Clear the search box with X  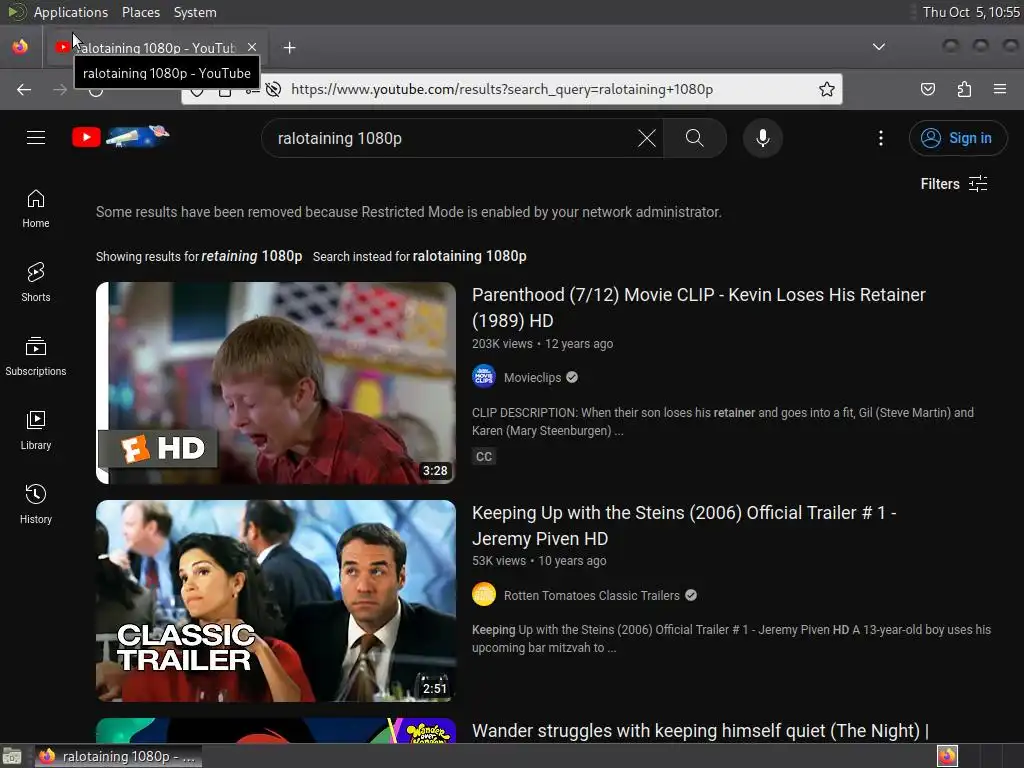(x=647, y=138)
